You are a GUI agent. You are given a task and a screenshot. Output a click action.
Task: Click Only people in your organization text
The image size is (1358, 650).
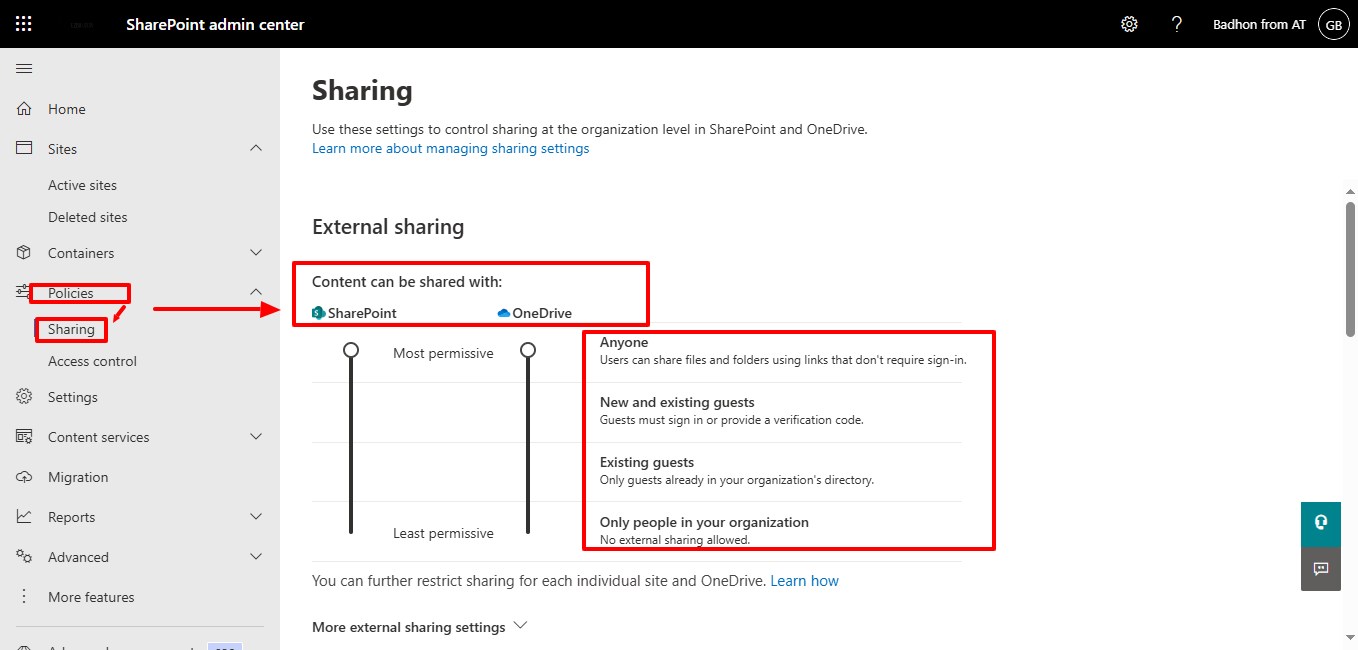[704, 522]
